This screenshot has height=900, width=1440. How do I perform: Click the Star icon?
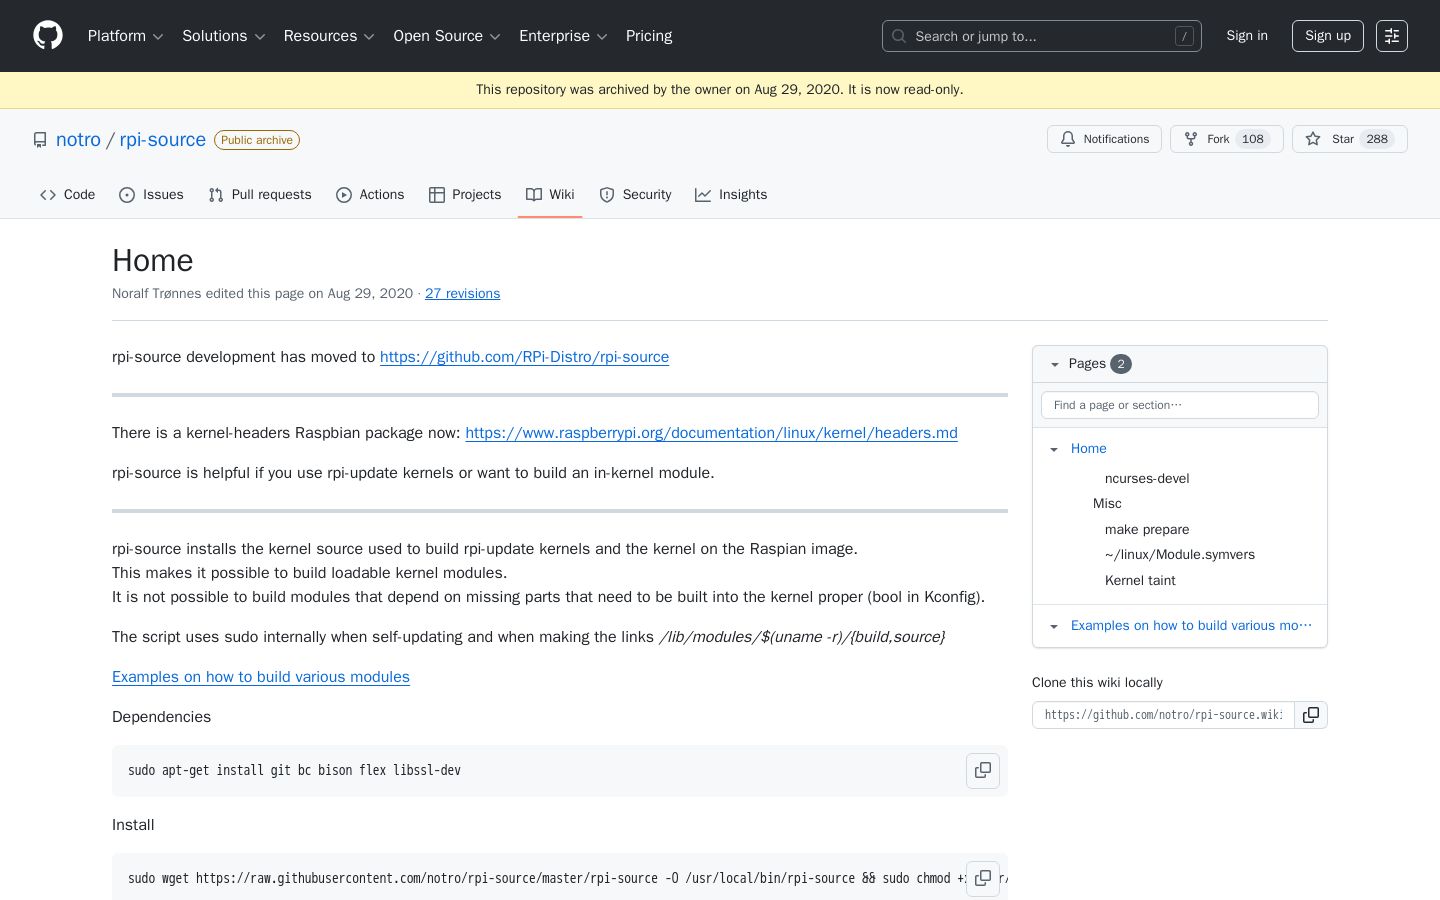pos(1313,139)
